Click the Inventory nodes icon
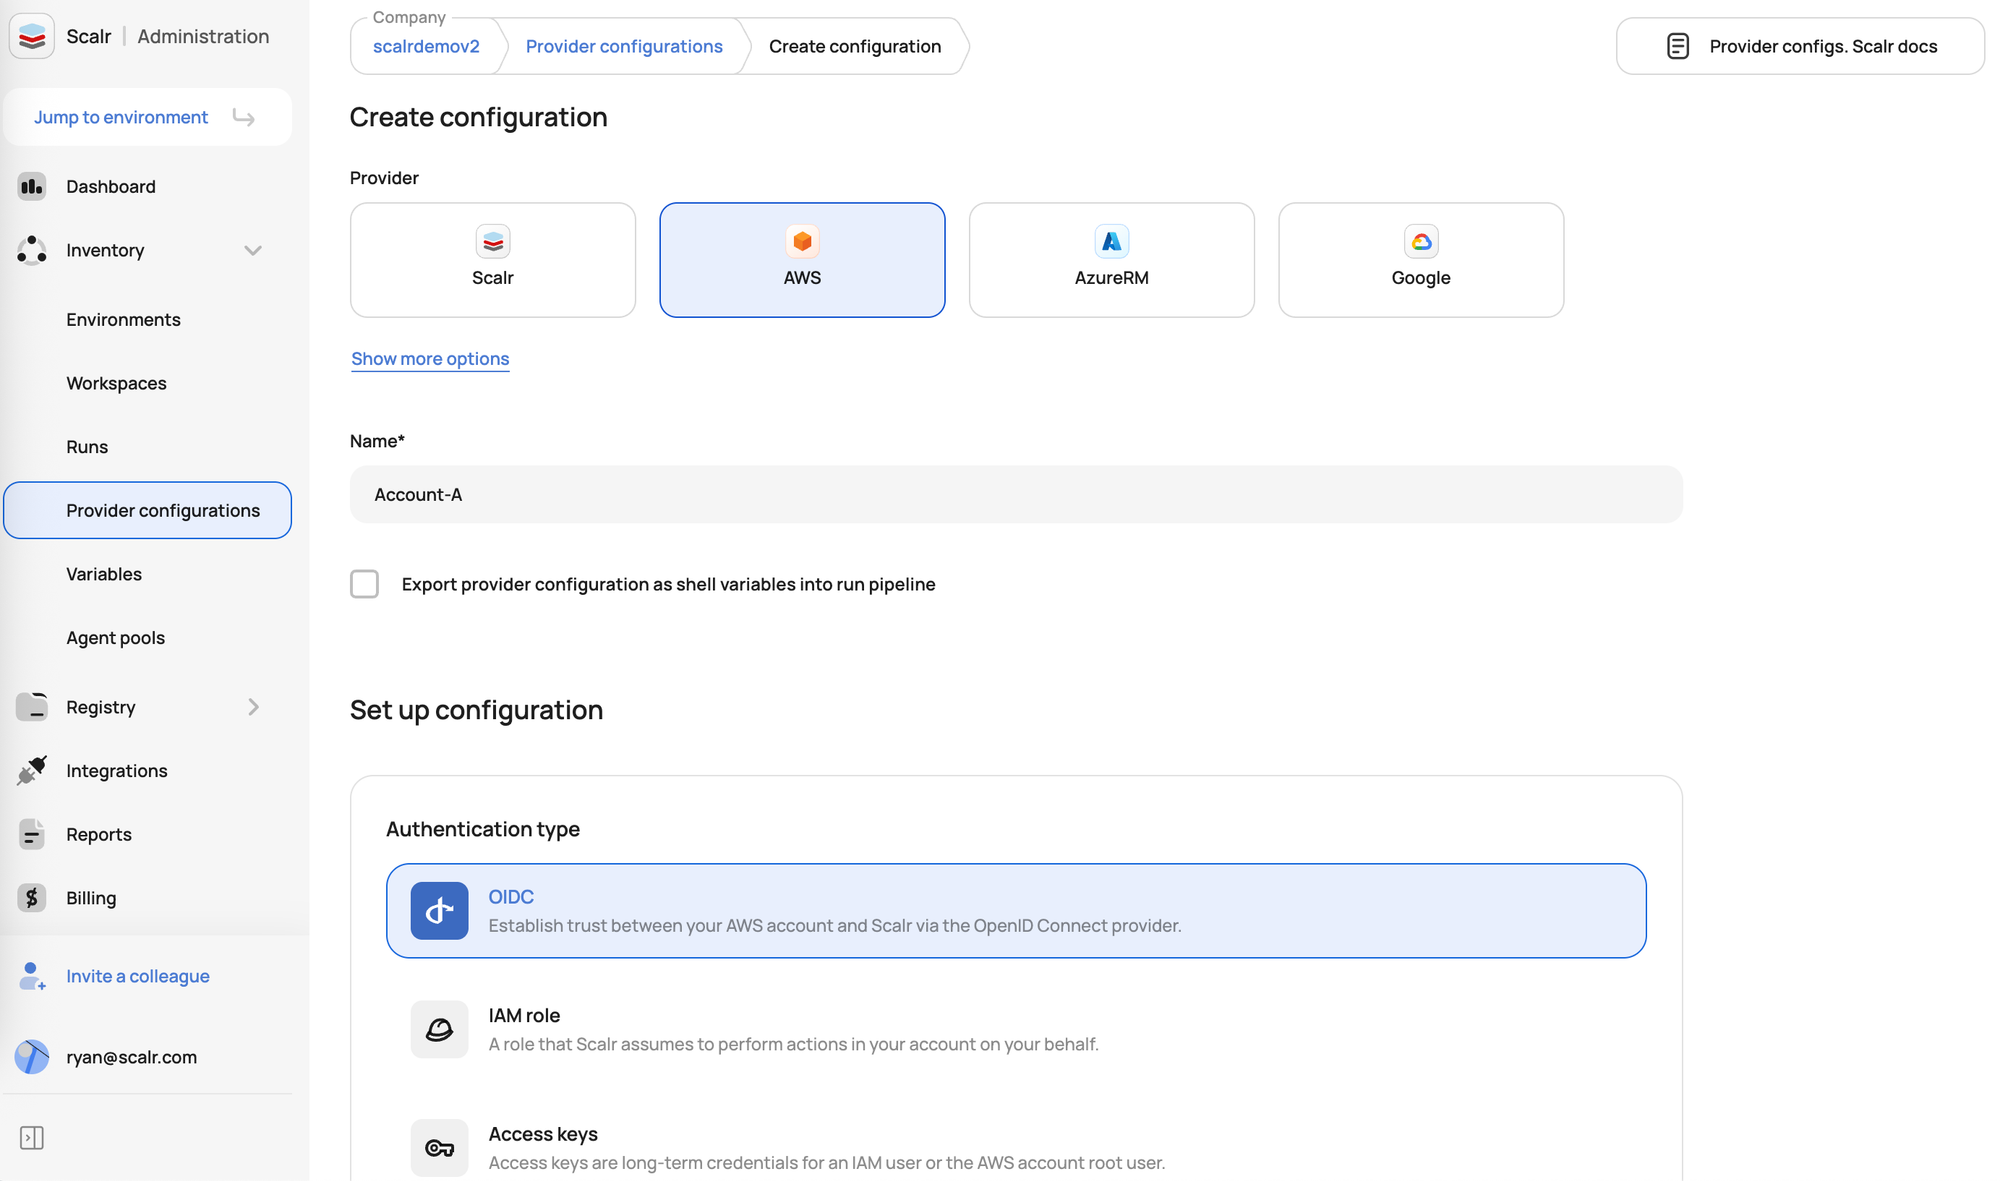The height and width of the screenshot is (1181, 2000). tap(32, 250)
